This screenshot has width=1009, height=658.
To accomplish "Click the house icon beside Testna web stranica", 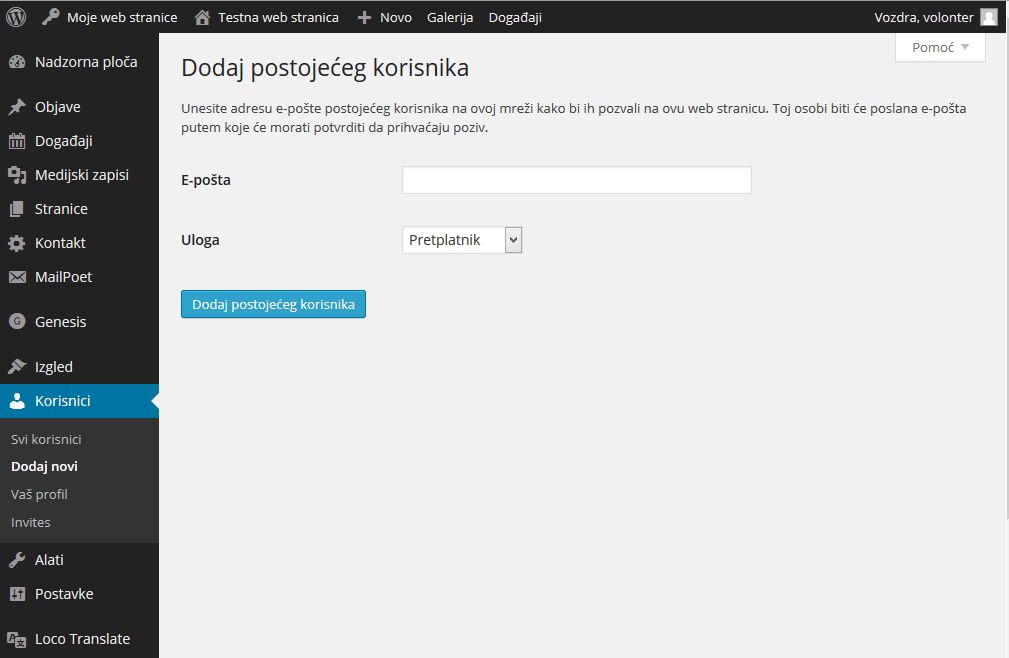I will point(202,17).
